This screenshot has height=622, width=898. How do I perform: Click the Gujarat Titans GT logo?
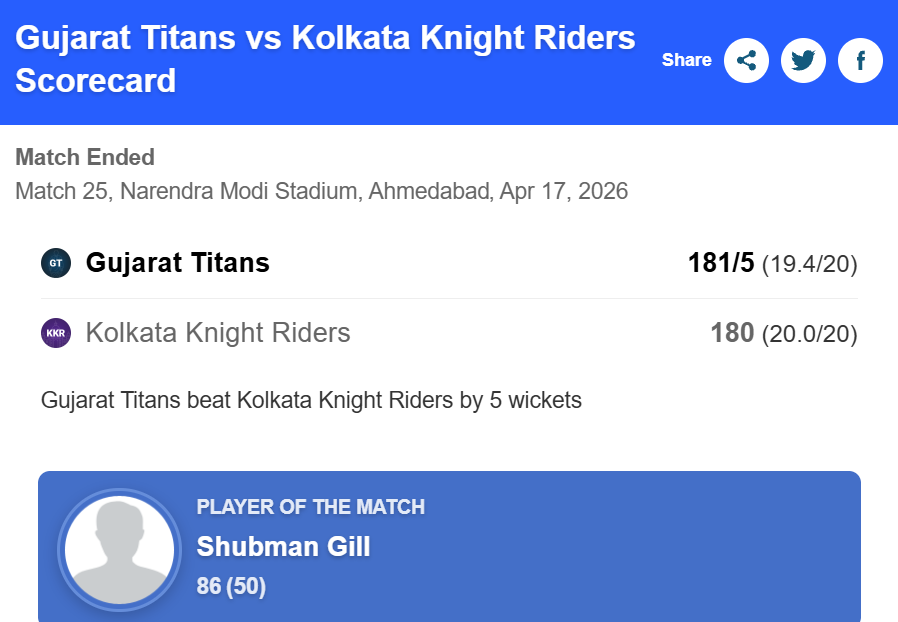coord(56,263)
